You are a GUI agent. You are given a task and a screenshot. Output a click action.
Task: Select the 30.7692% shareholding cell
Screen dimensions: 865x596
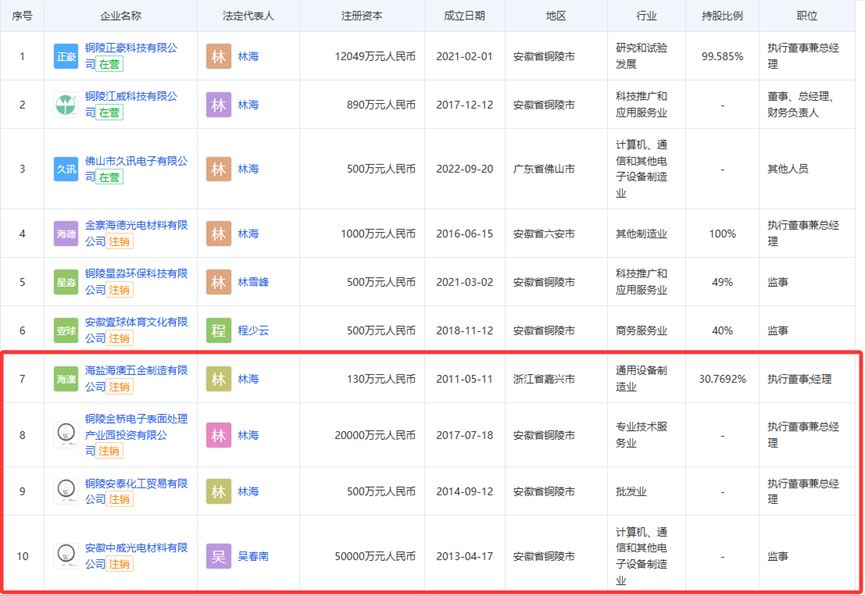(x=722, y=379)
